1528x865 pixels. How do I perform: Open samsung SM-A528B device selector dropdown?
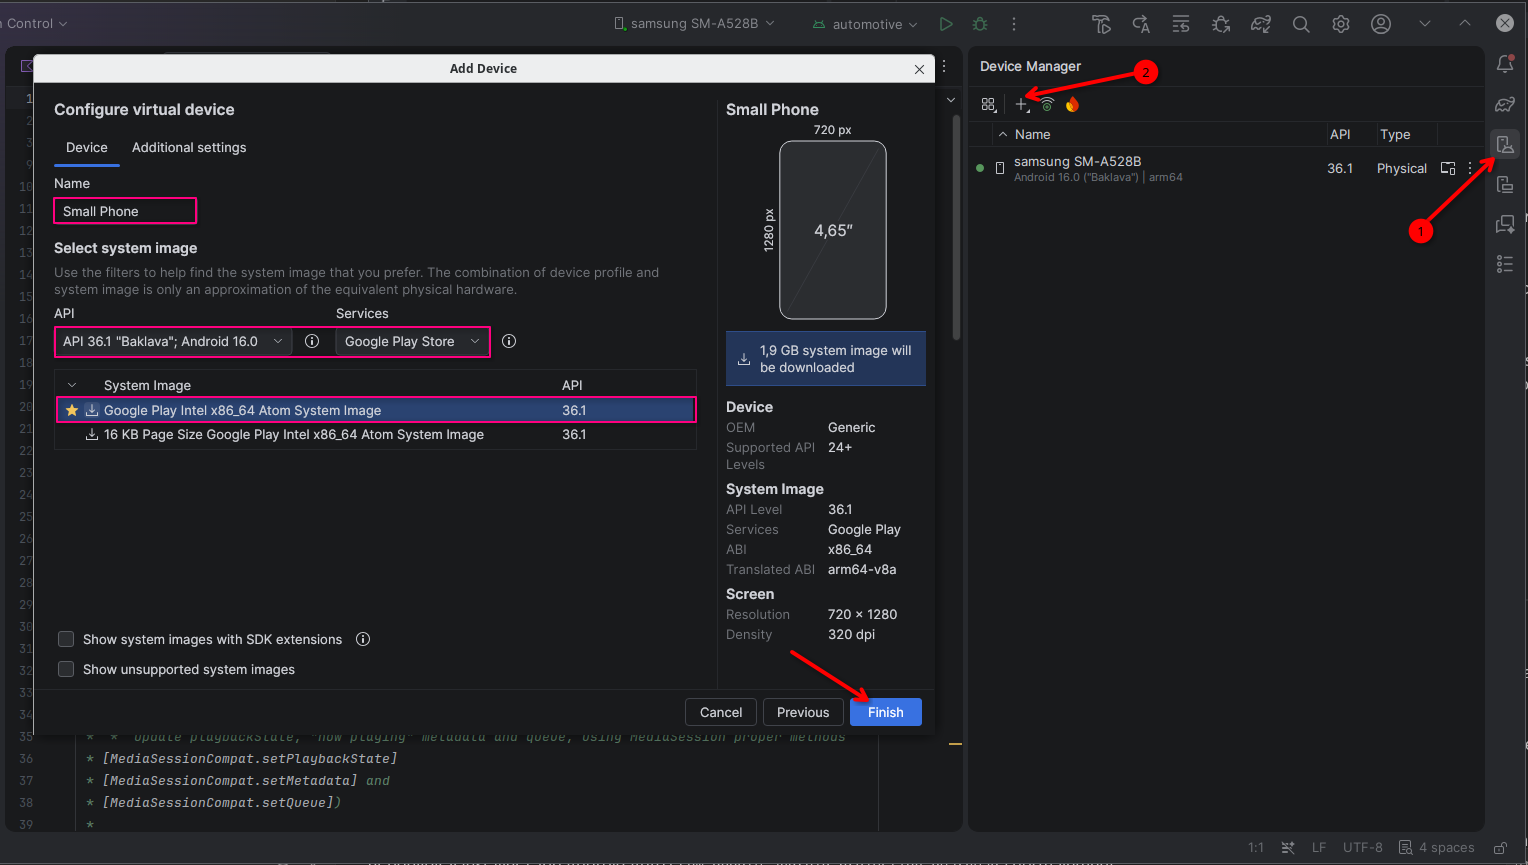(x=694, y=24)
